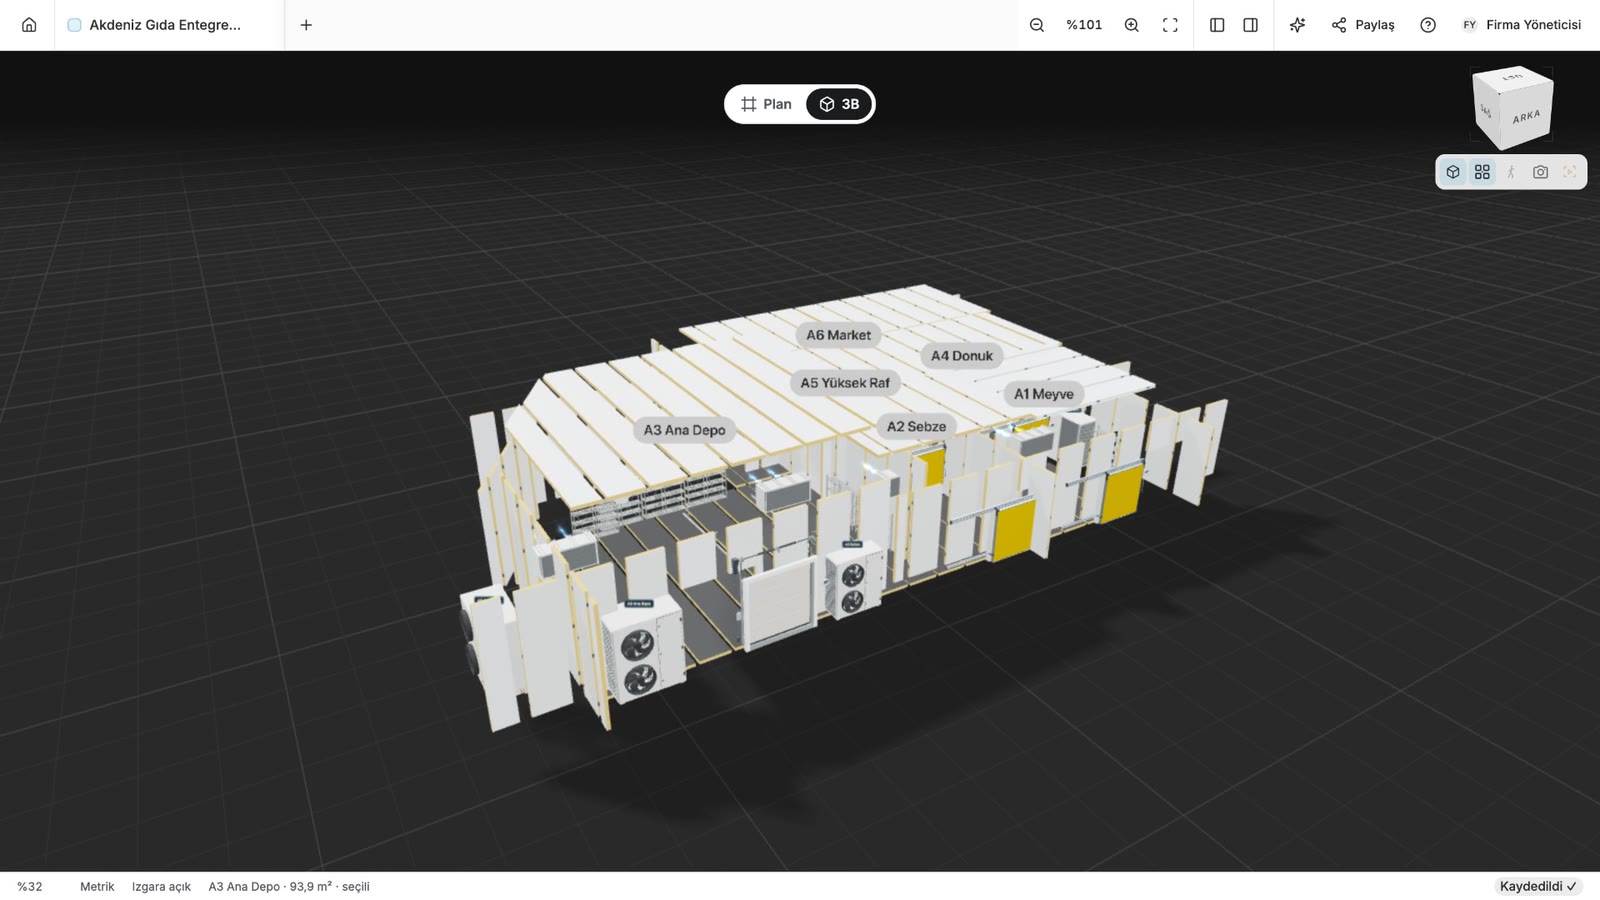
Task: Click the ÜST top face of view cube
Action: click(x=1512, y=77)
